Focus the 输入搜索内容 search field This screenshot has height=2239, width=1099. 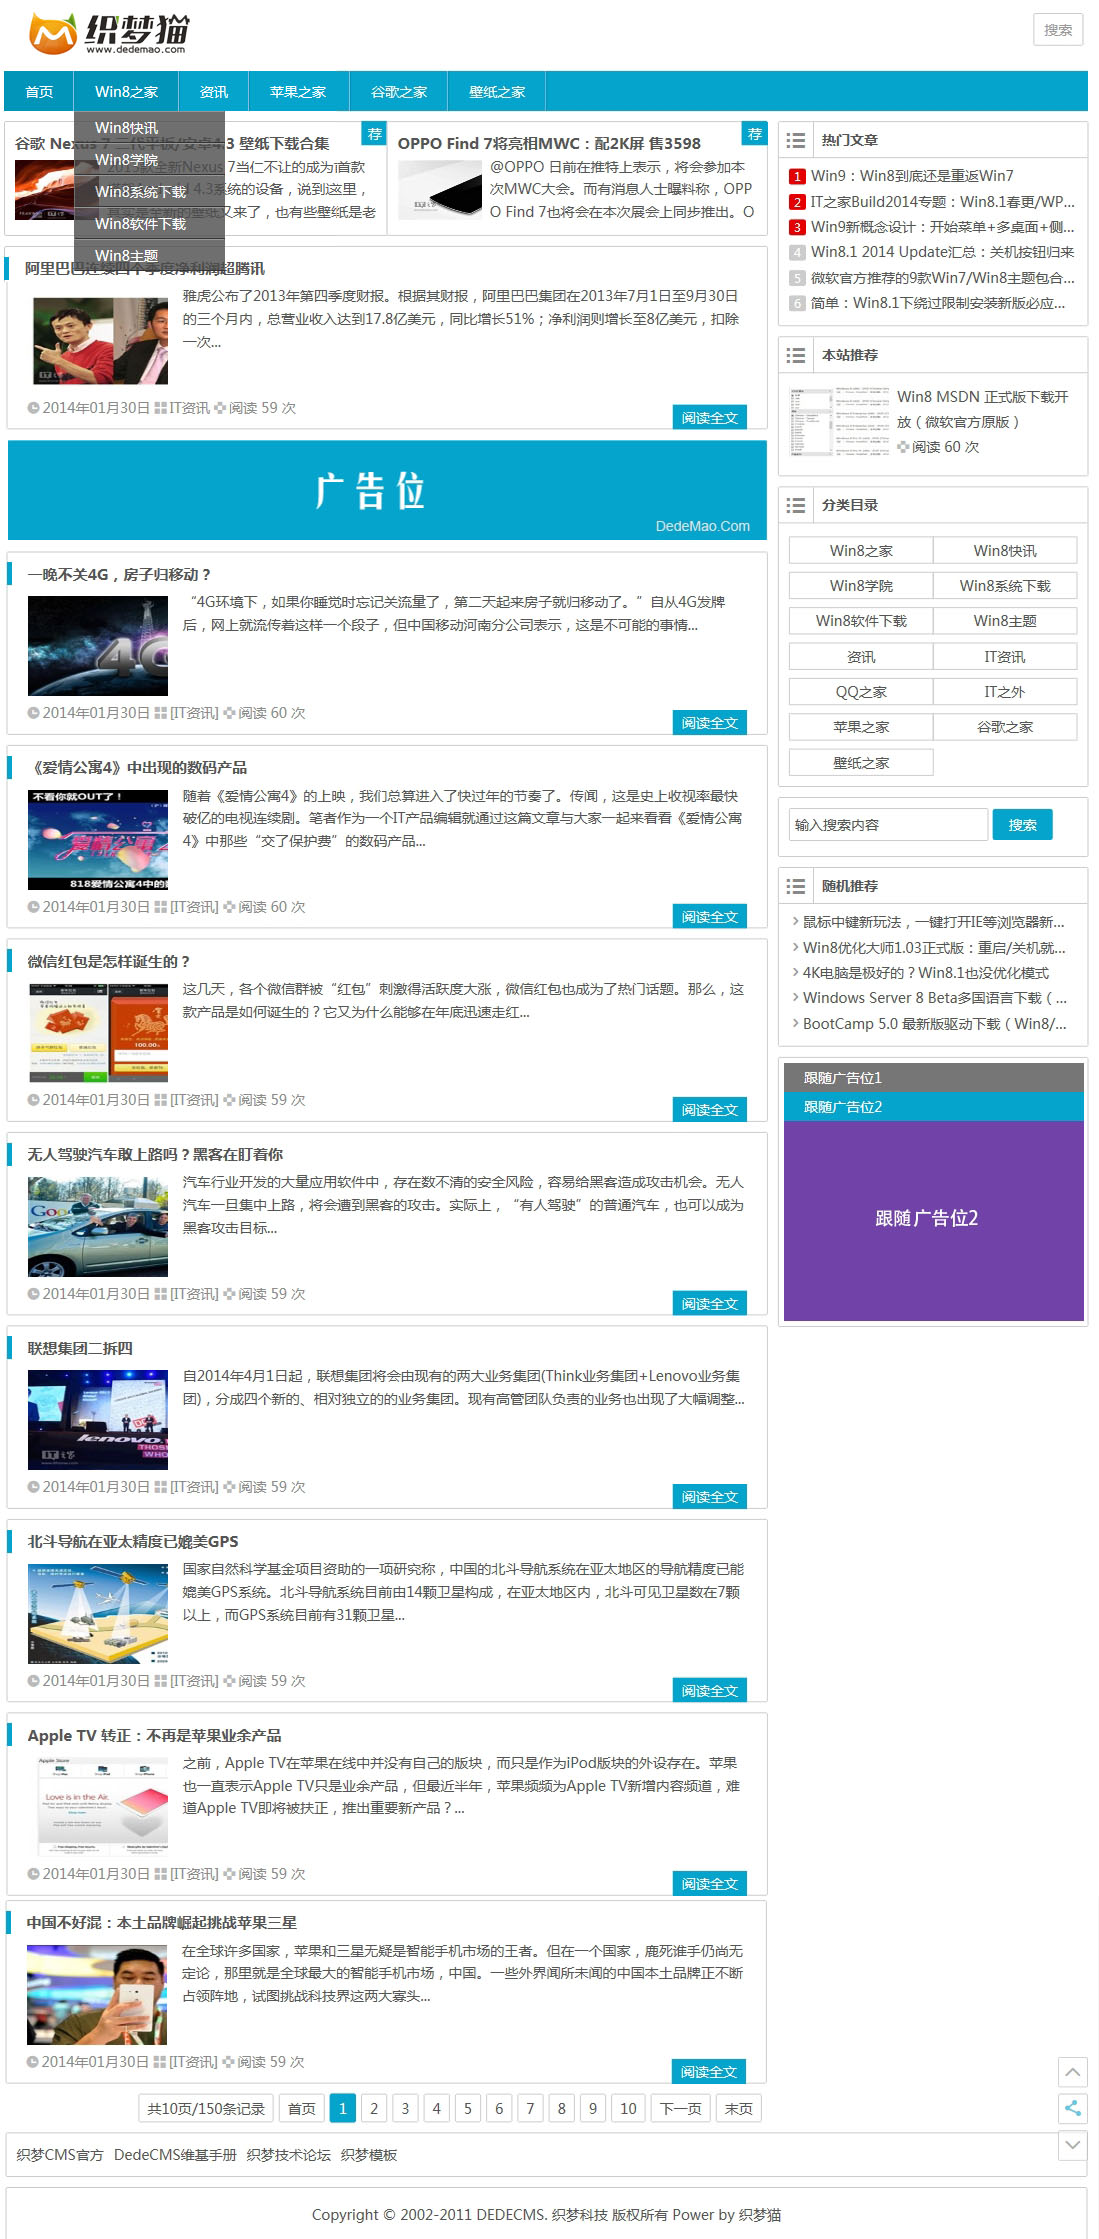[x=888, y=825]
